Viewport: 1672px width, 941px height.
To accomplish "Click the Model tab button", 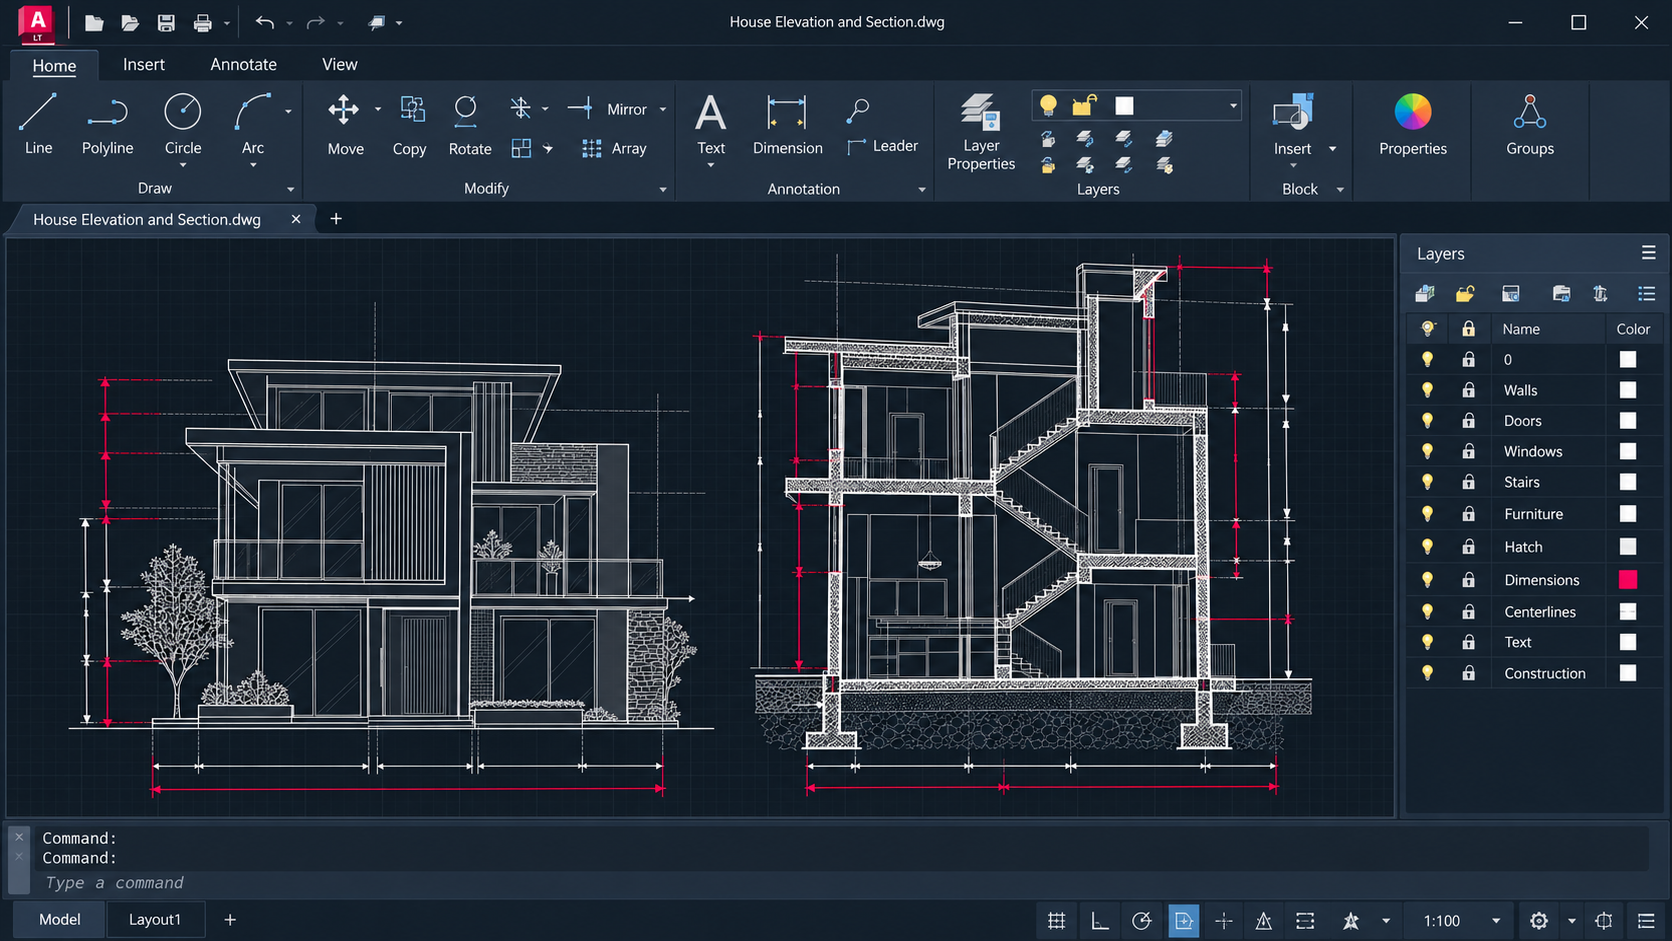I will coord(60,919).
